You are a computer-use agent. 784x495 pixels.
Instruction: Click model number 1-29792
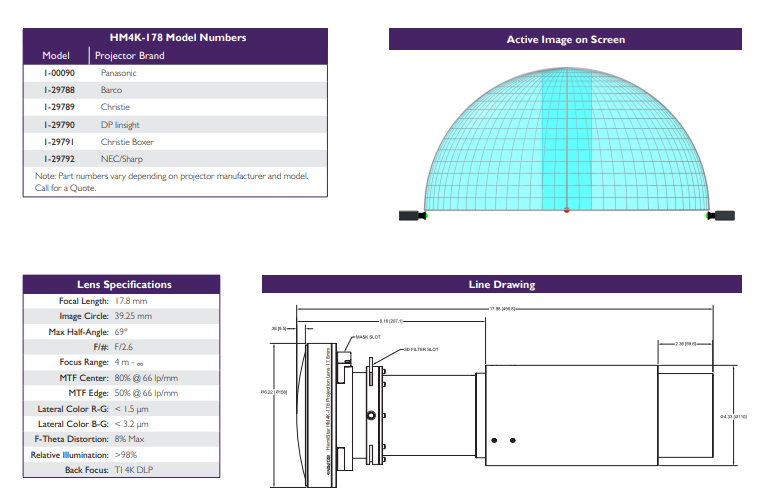59,159
